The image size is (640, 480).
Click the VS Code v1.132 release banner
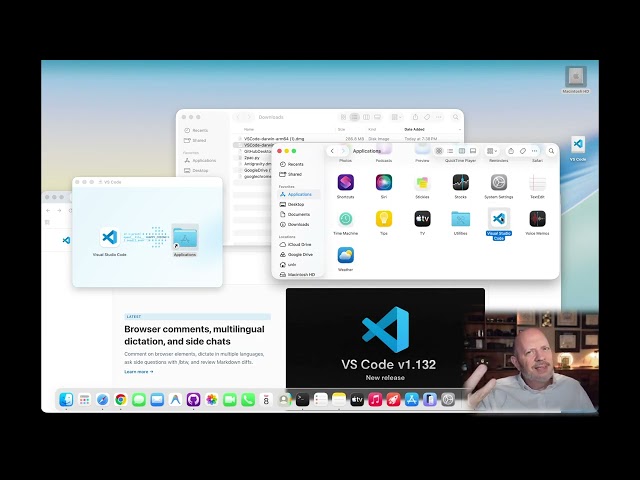[385, 338]
